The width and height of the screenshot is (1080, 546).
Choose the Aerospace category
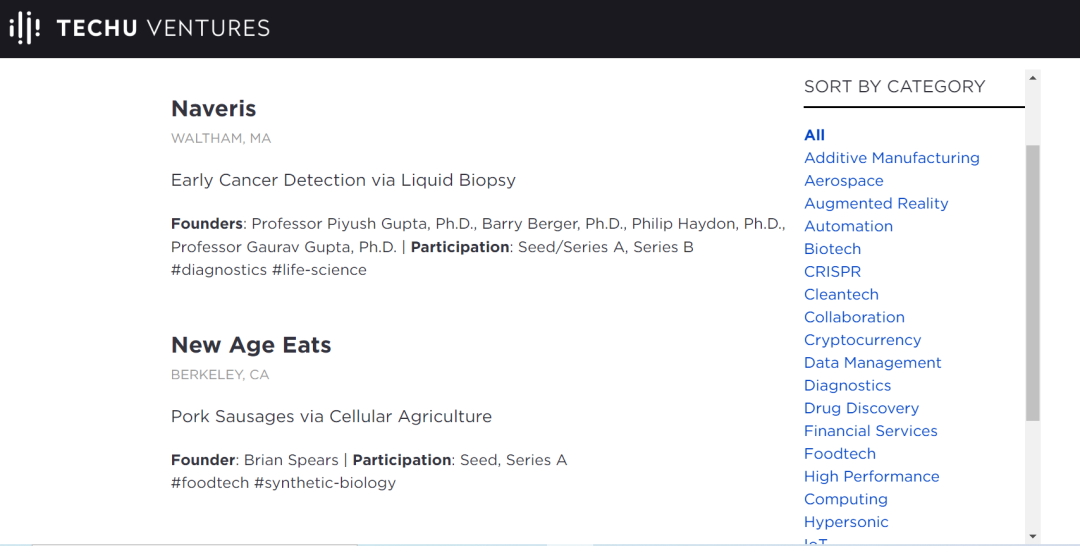tap(844, 181)
